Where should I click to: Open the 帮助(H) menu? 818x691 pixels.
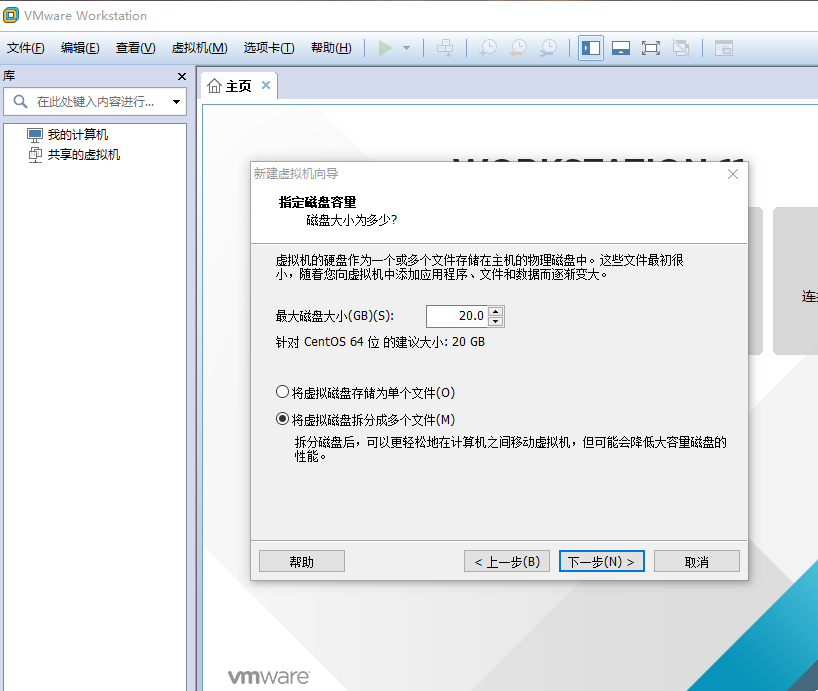pos(331,48)
